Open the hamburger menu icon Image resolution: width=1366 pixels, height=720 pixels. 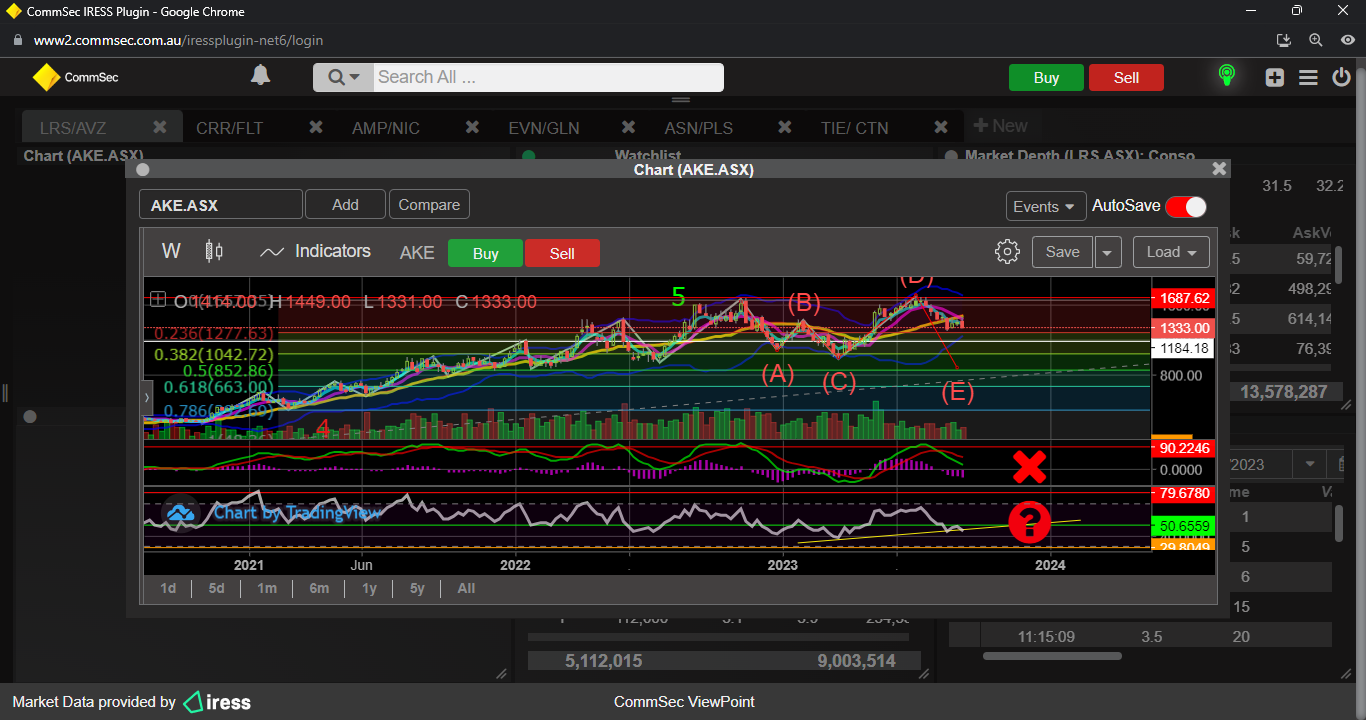1308,78
